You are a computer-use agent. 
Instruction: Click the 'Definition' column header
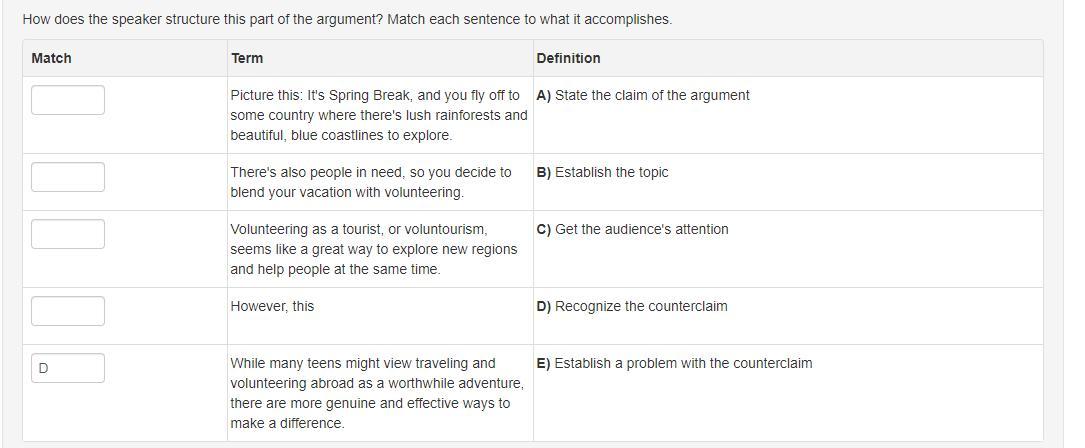pyautogui.click(x=568, y=58)
